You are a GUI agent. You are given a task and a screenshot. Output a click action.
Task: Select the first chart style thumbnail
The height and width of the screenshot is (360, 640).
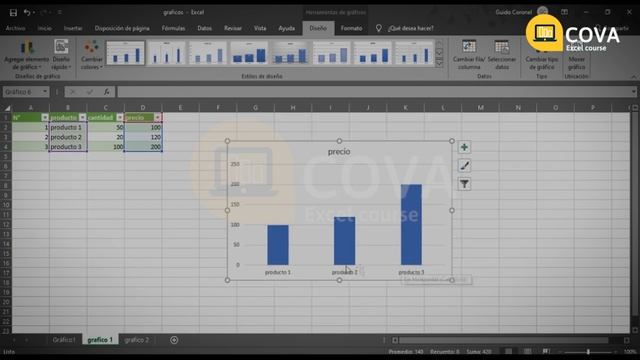(126, 53)
